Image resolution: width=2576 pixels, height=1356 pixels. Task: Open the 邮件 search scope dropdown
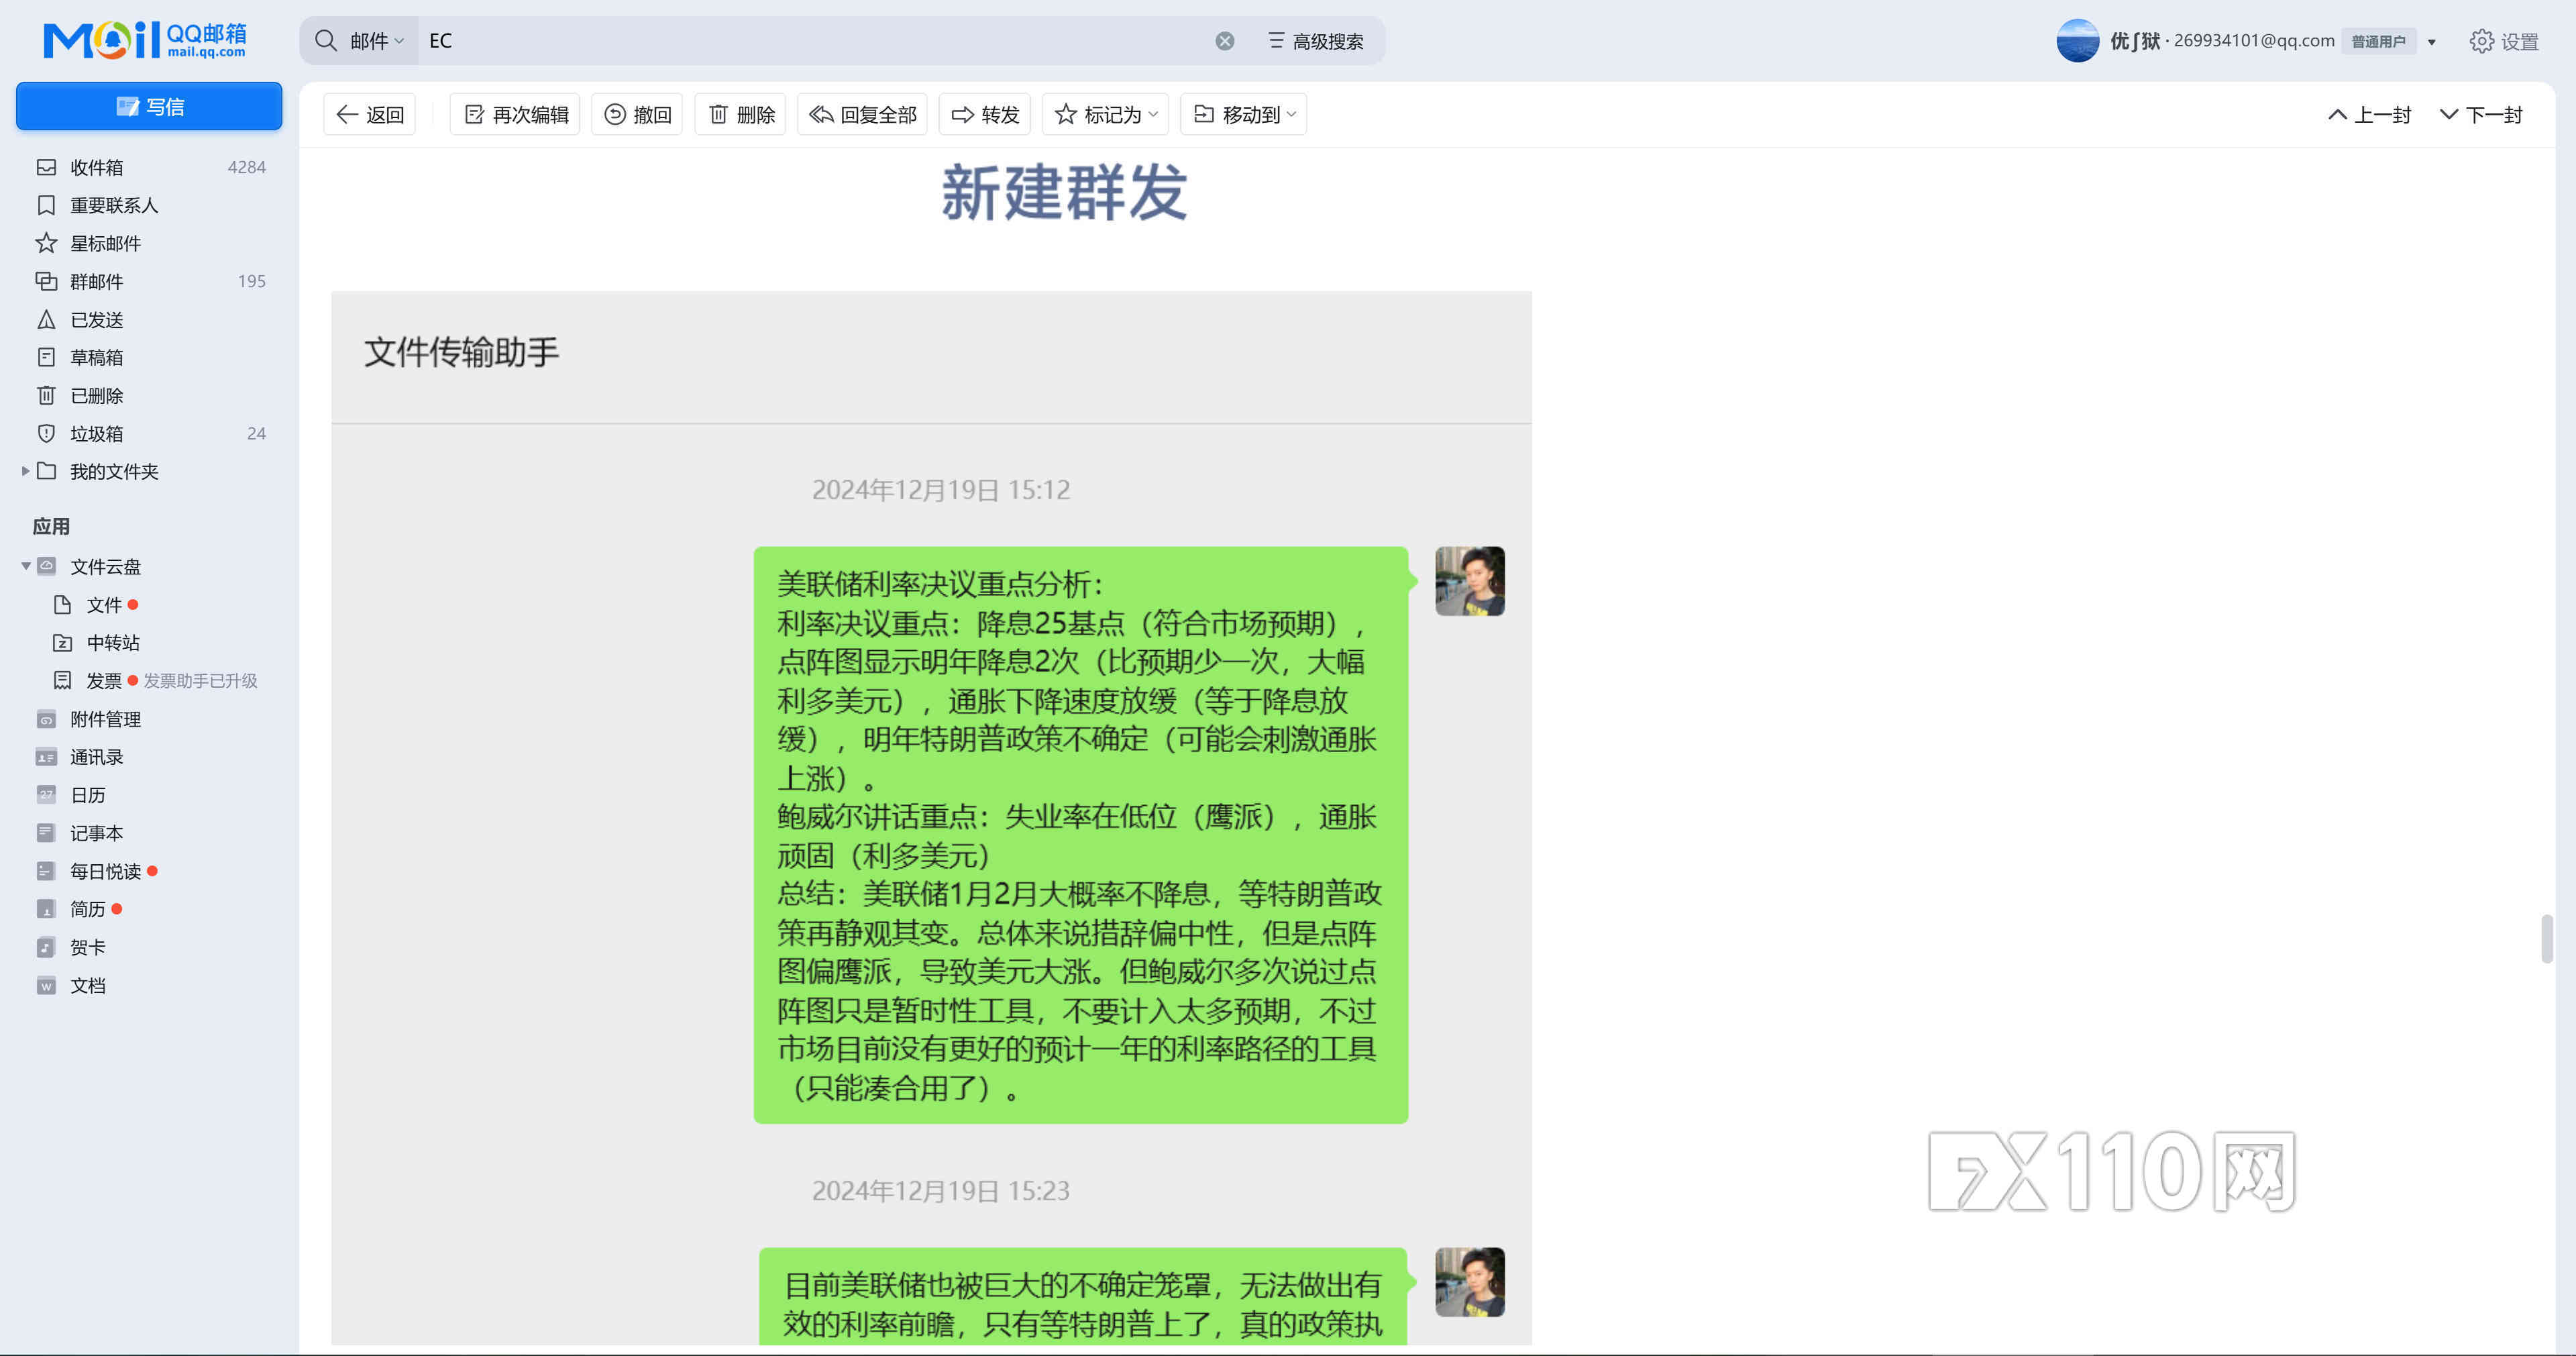pyautogui.click(x=376, y=41)
